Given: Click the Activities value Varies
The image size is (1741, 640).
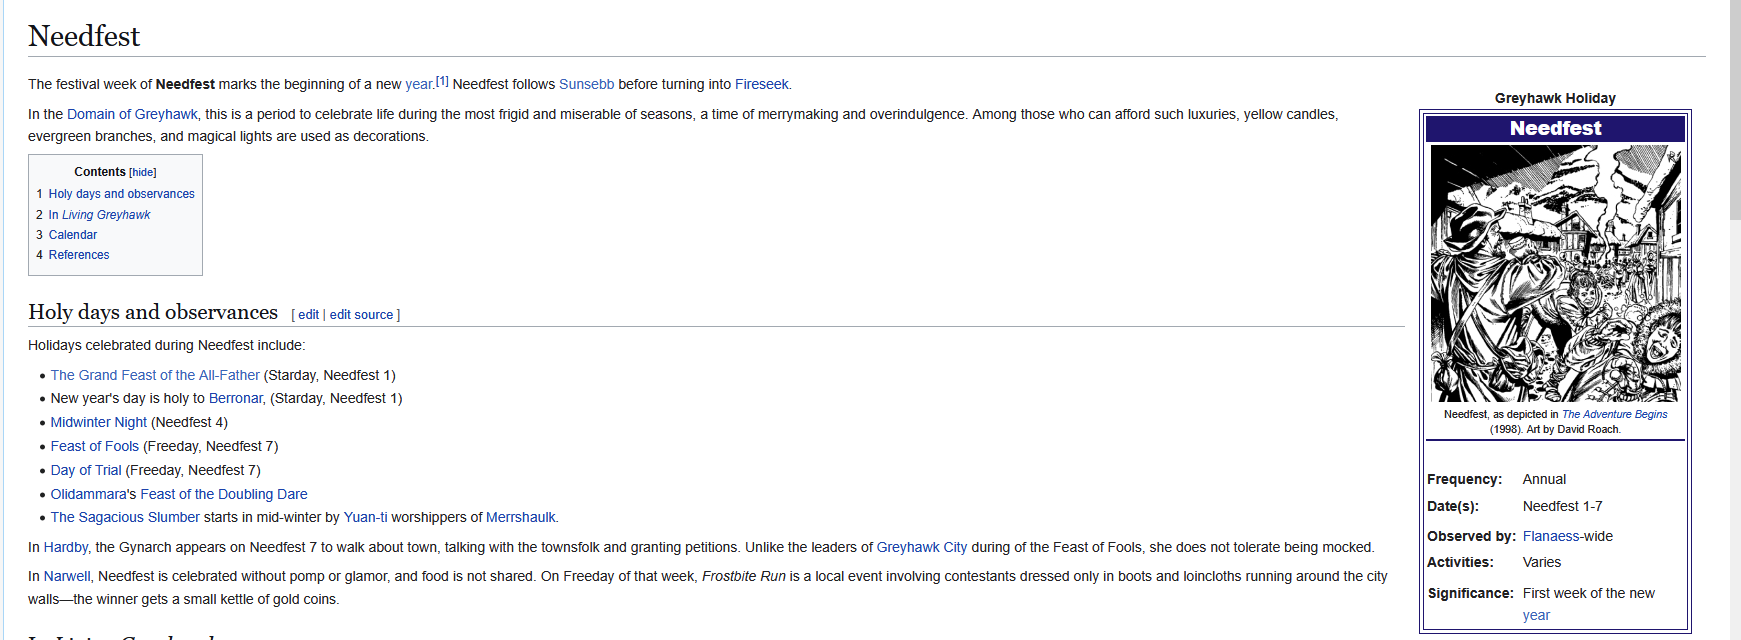Looking at the screenshot, I should [x=1542, y=562].
